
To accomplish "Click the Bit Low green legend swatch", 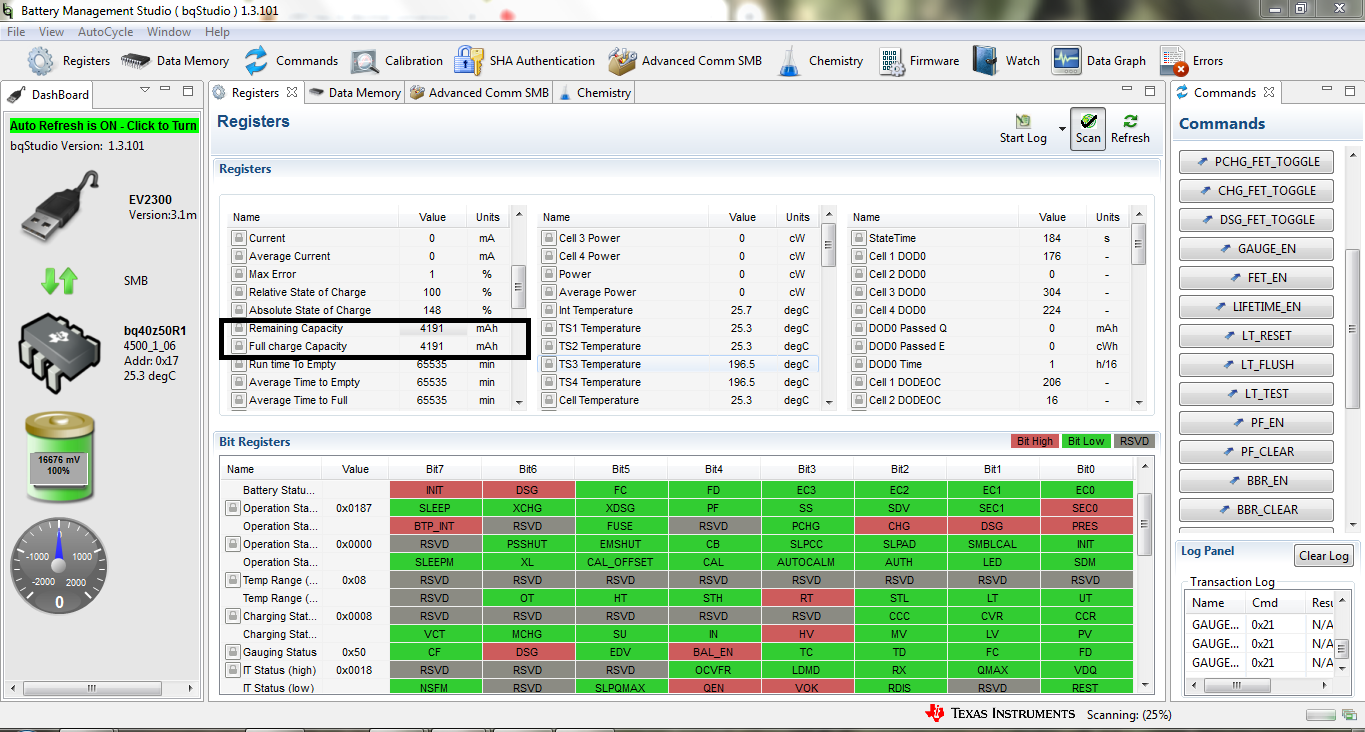I will tap(1085, 441).
